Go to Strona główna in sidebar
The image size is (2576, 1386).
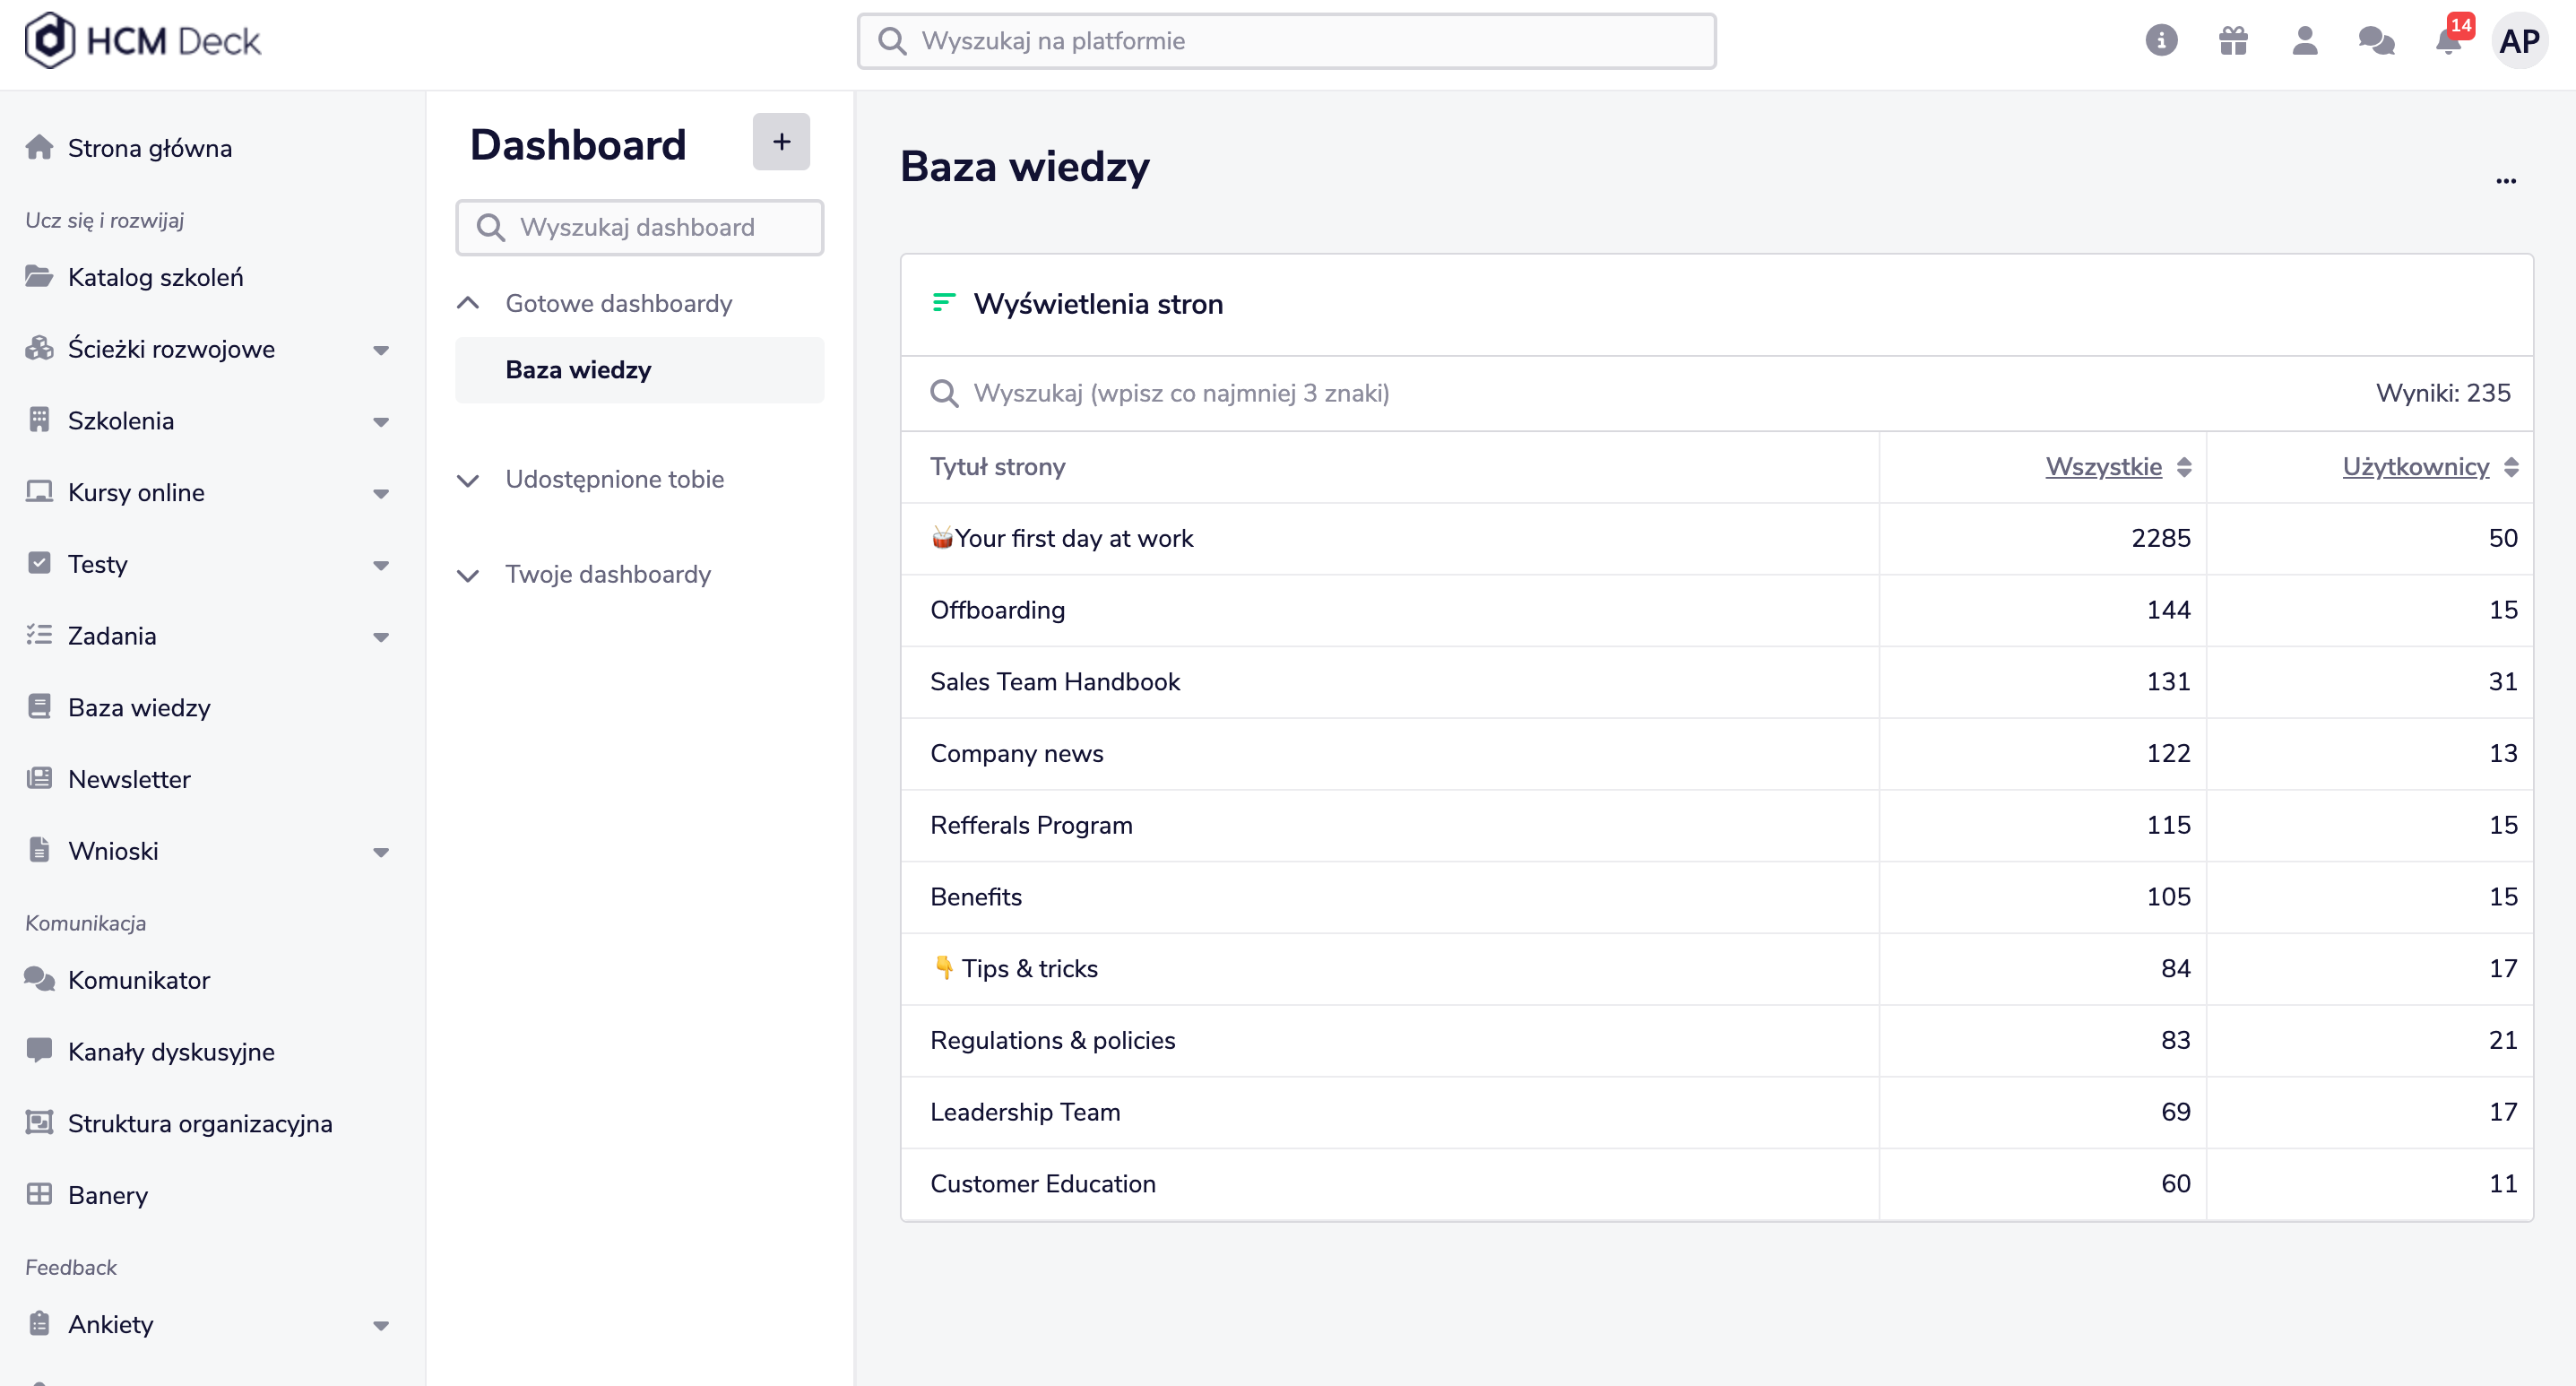coord(150,148)
